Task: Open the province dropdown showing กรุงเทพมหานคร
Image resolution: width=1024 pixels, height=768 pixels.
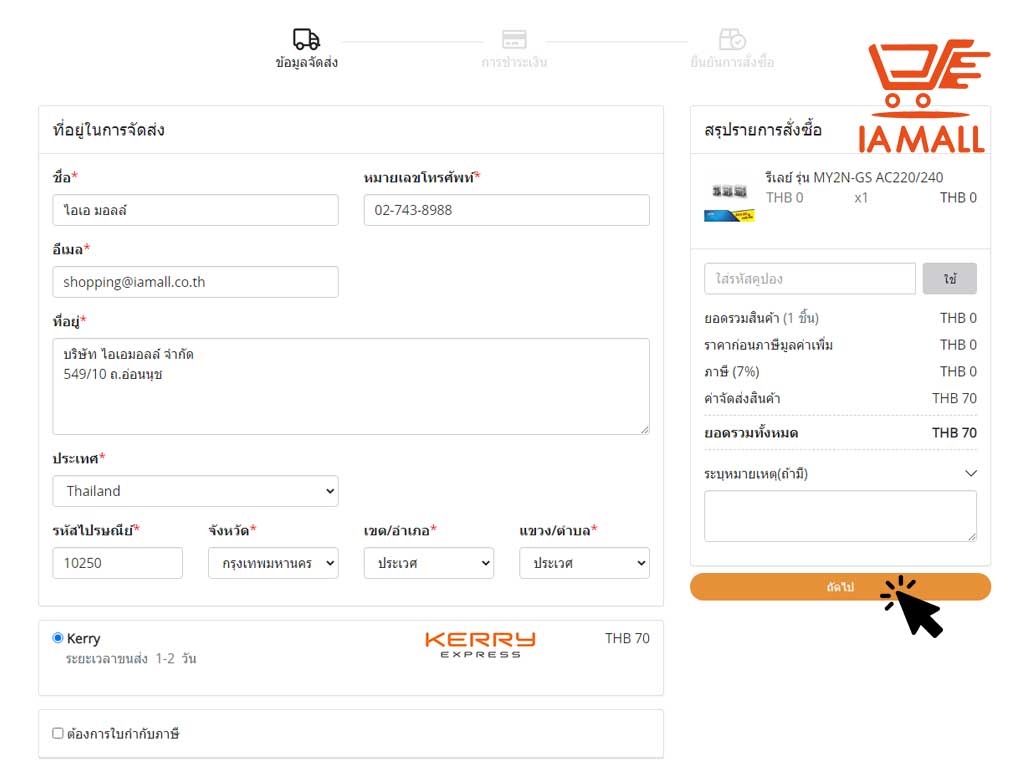Action: click(x=273, y=563)
